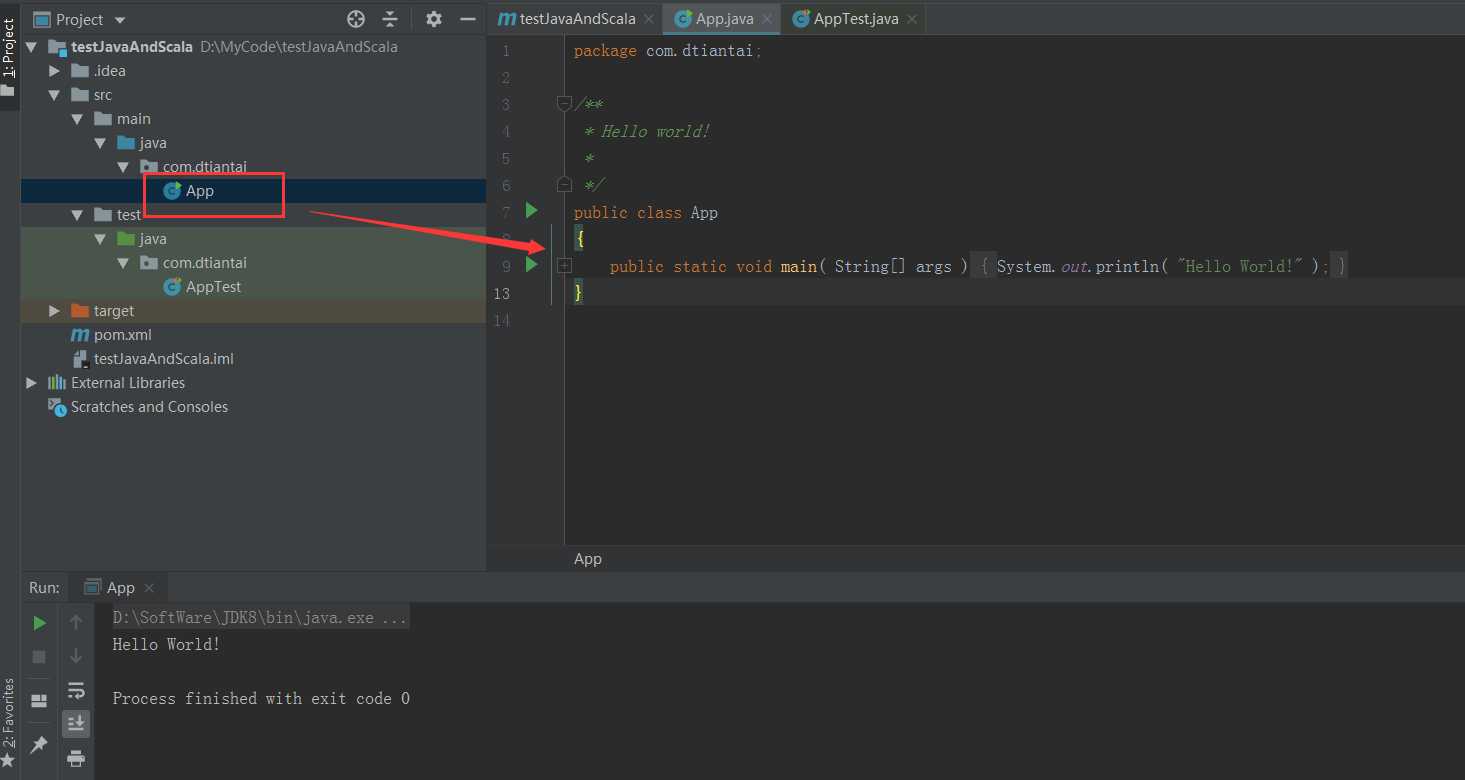Click the grey stop process square
This screenshot has height=780, width=1465.
tap(39, 657)
